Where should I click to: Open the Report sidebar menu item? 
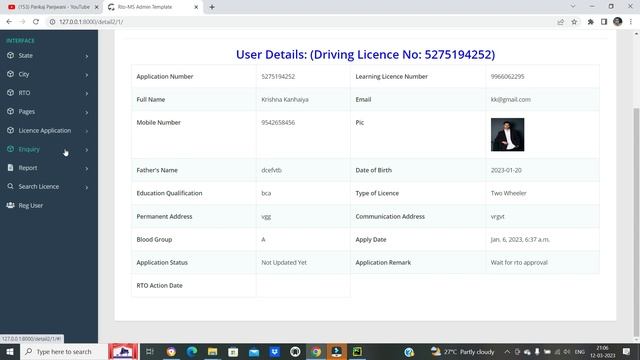pos(49,168)
